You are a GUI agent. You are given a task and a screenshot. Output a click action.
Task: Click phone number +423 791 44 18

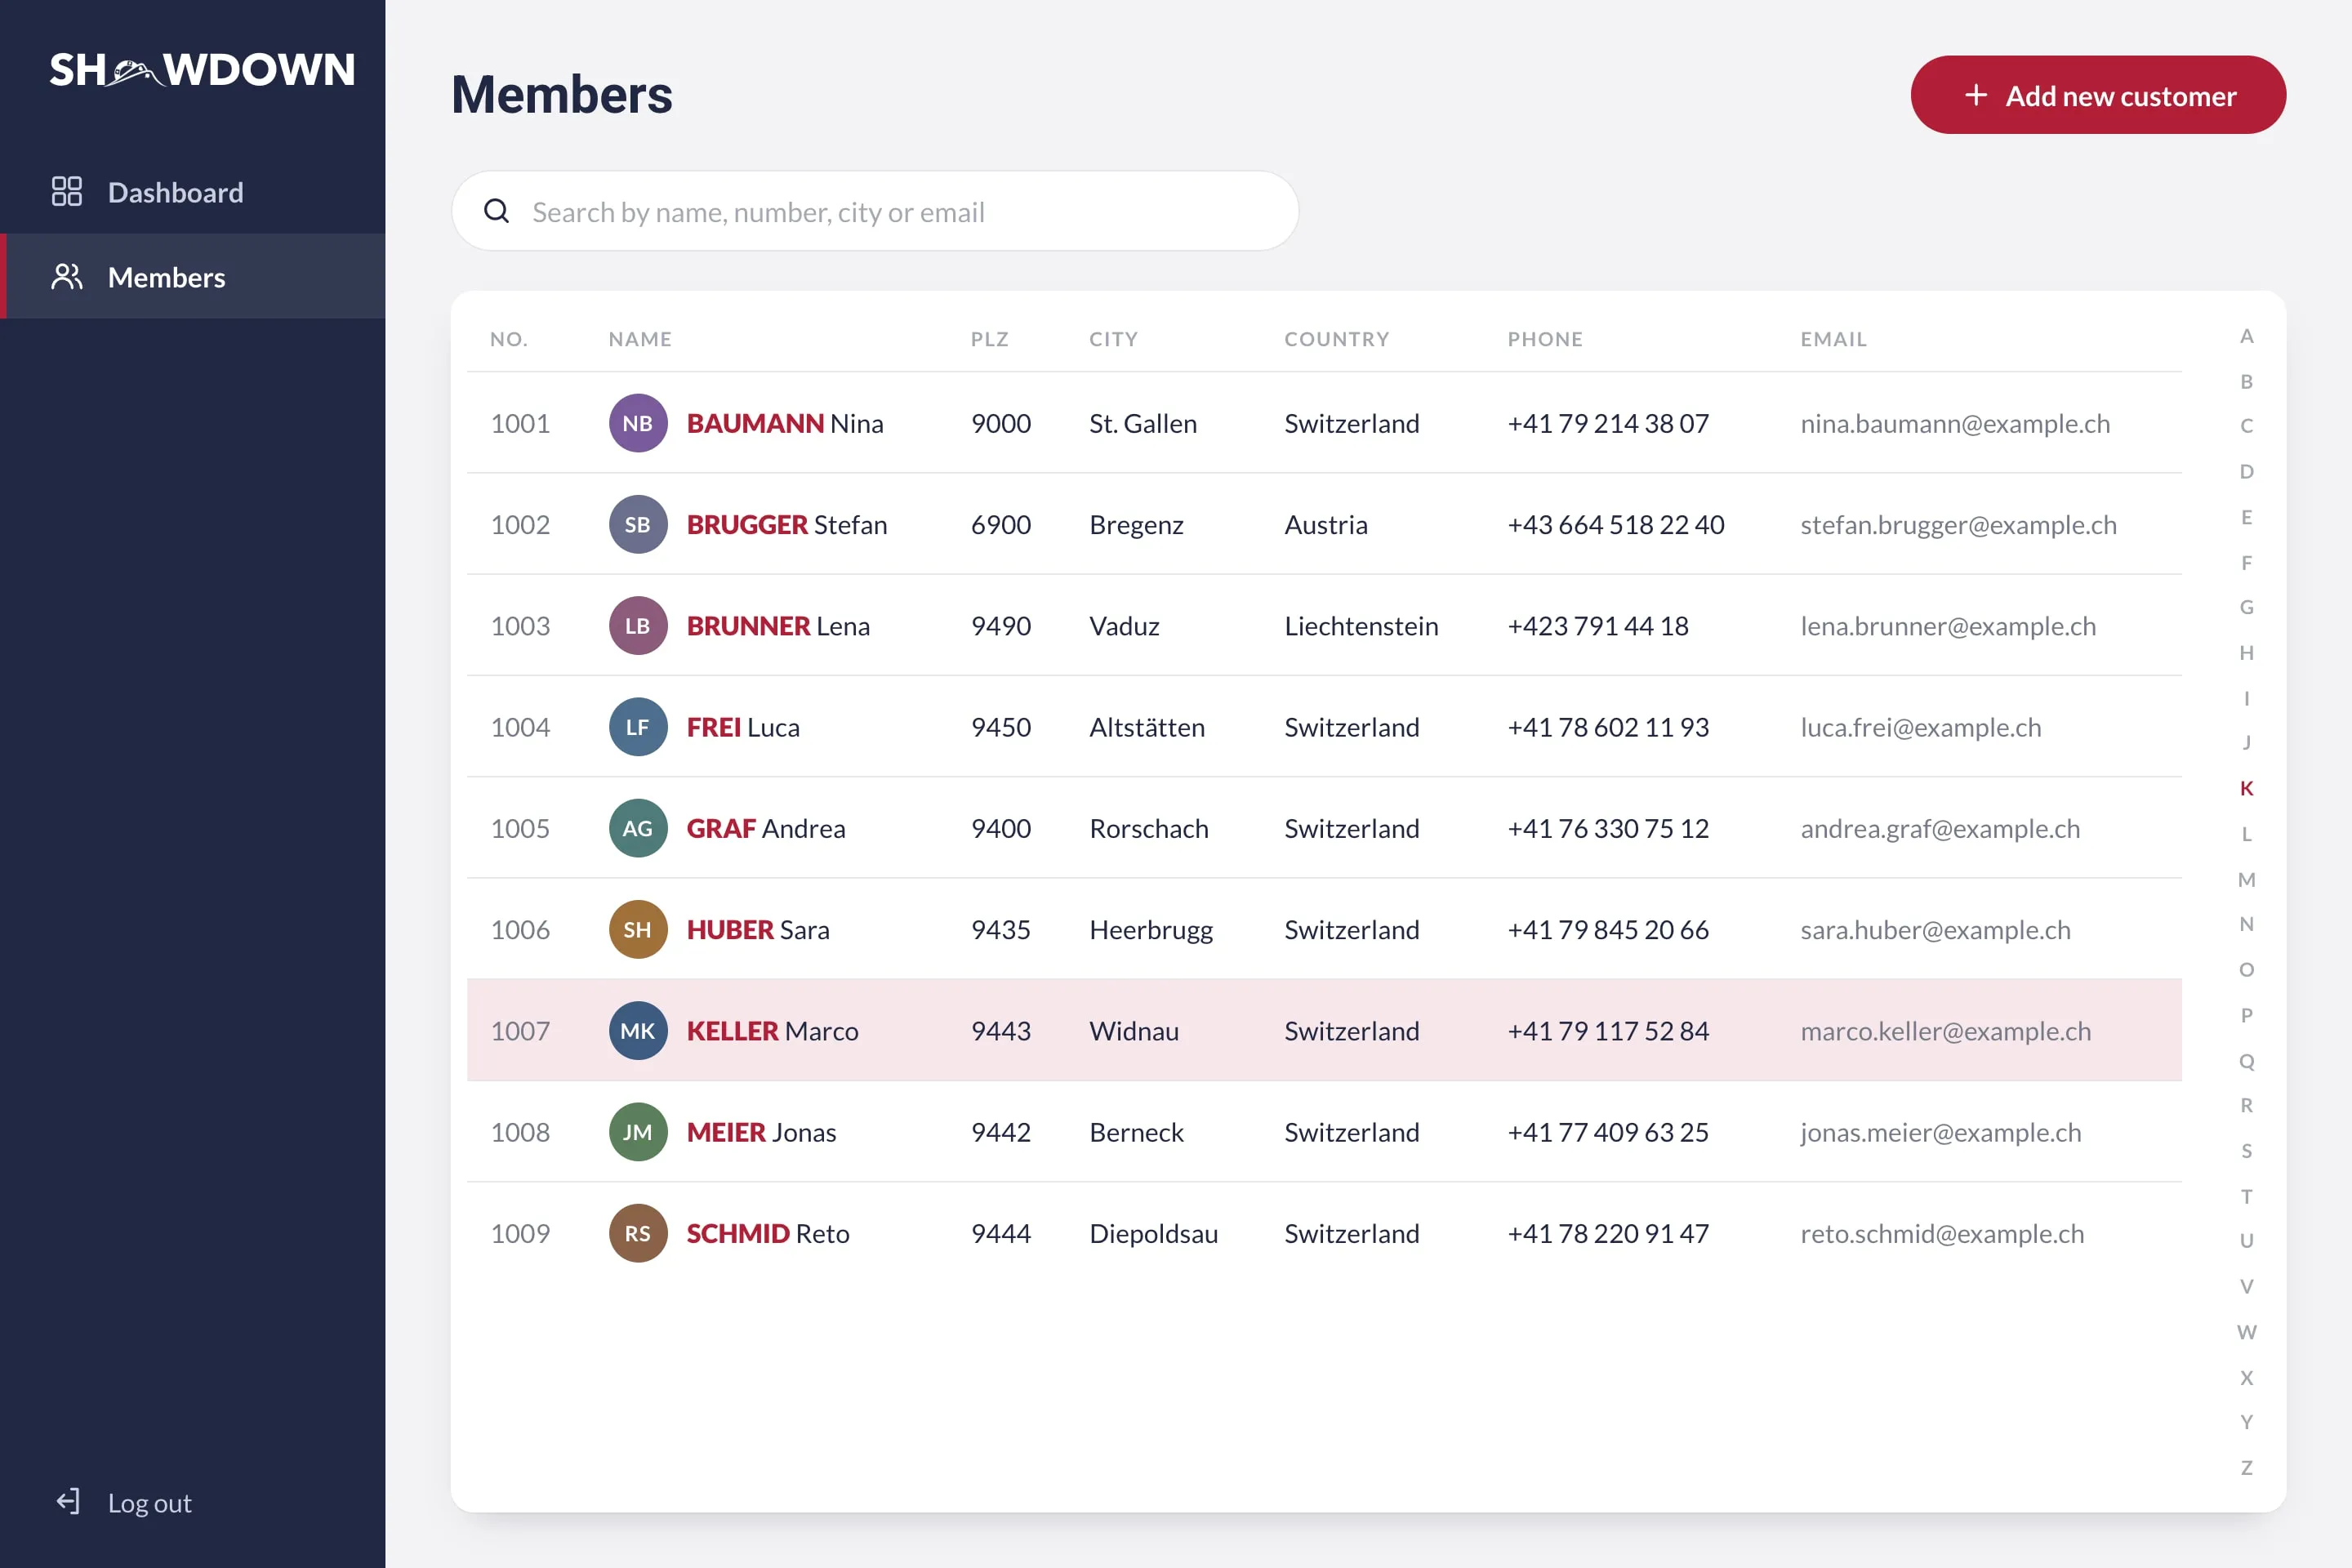pos(1598,626)
